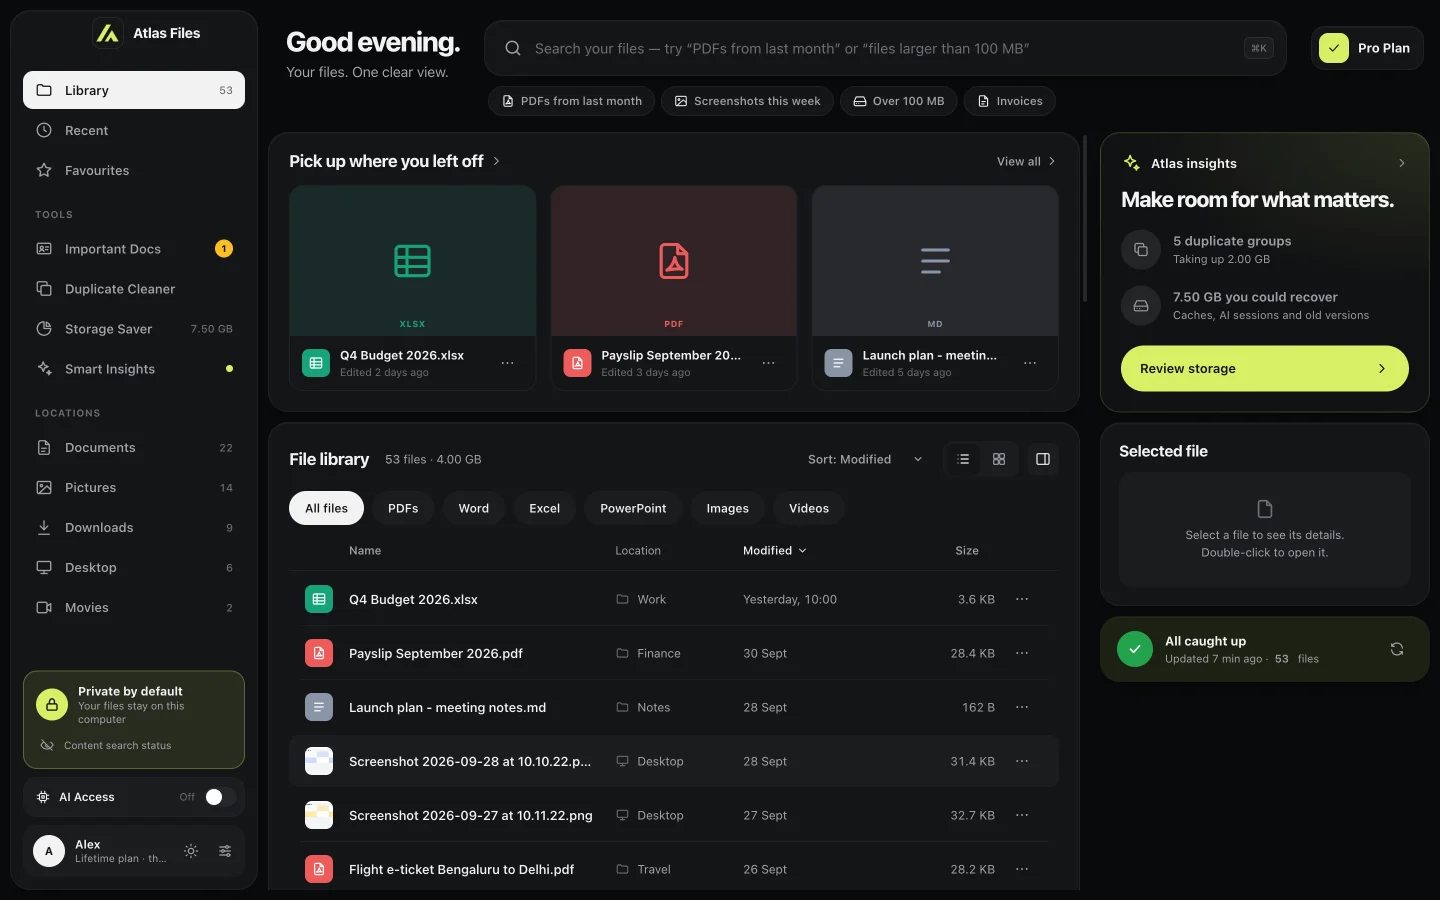Open the Important Docs tool
The image size is (1440, 900).
[134, 249]
